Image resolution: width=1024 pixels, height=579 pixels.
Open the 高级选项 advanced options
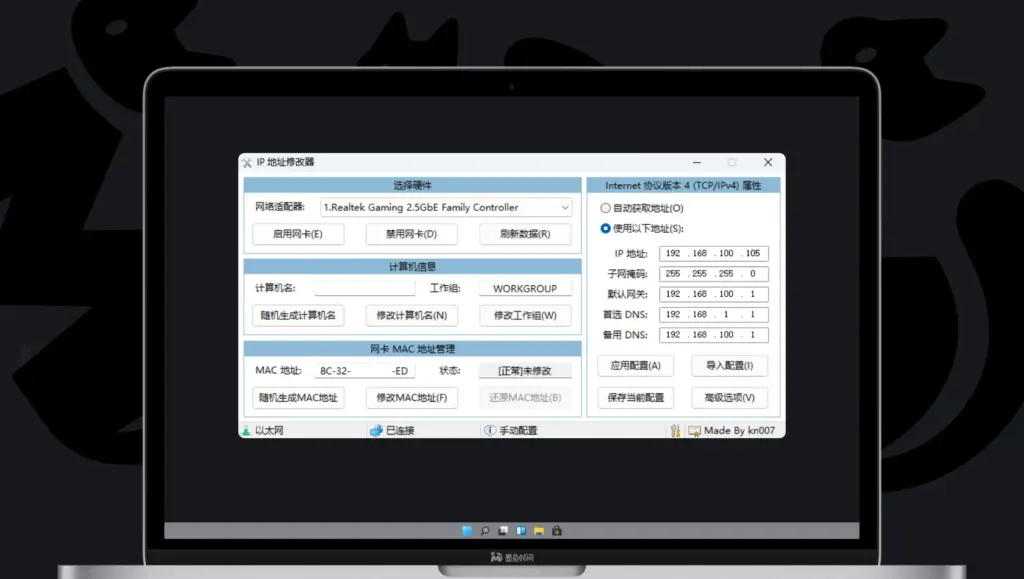[x=730, y=398]
